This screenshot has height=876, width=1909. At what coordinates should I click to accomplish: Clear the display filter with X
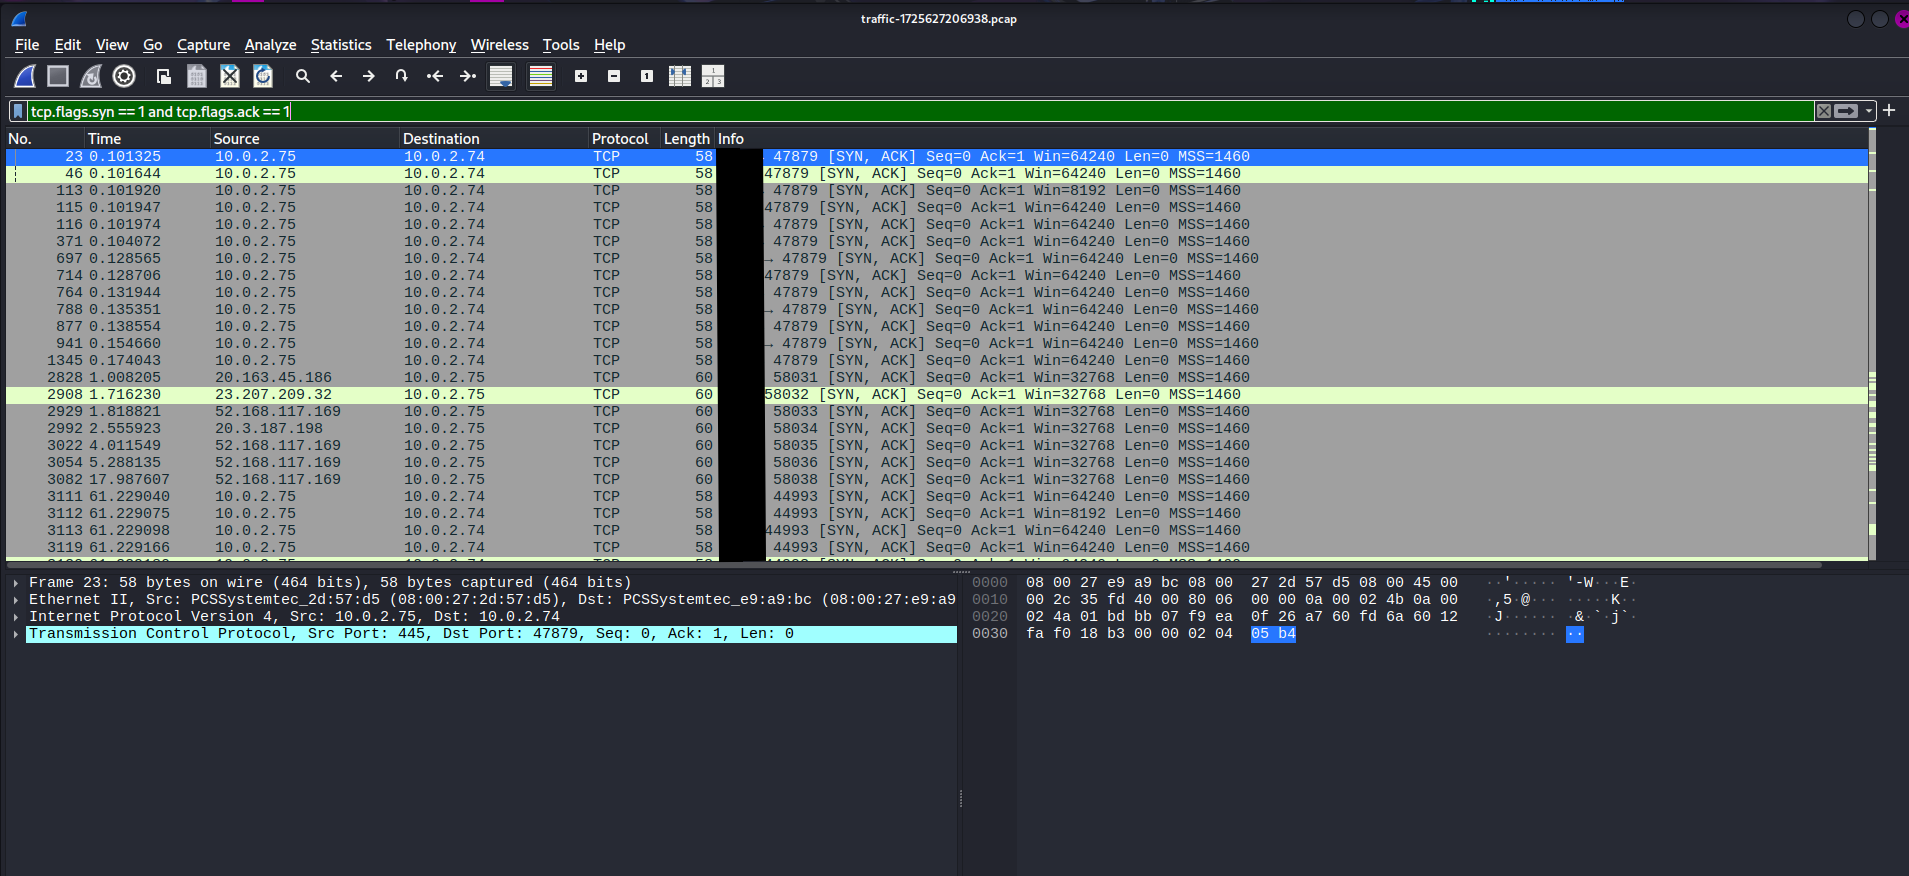point(1824,111)
